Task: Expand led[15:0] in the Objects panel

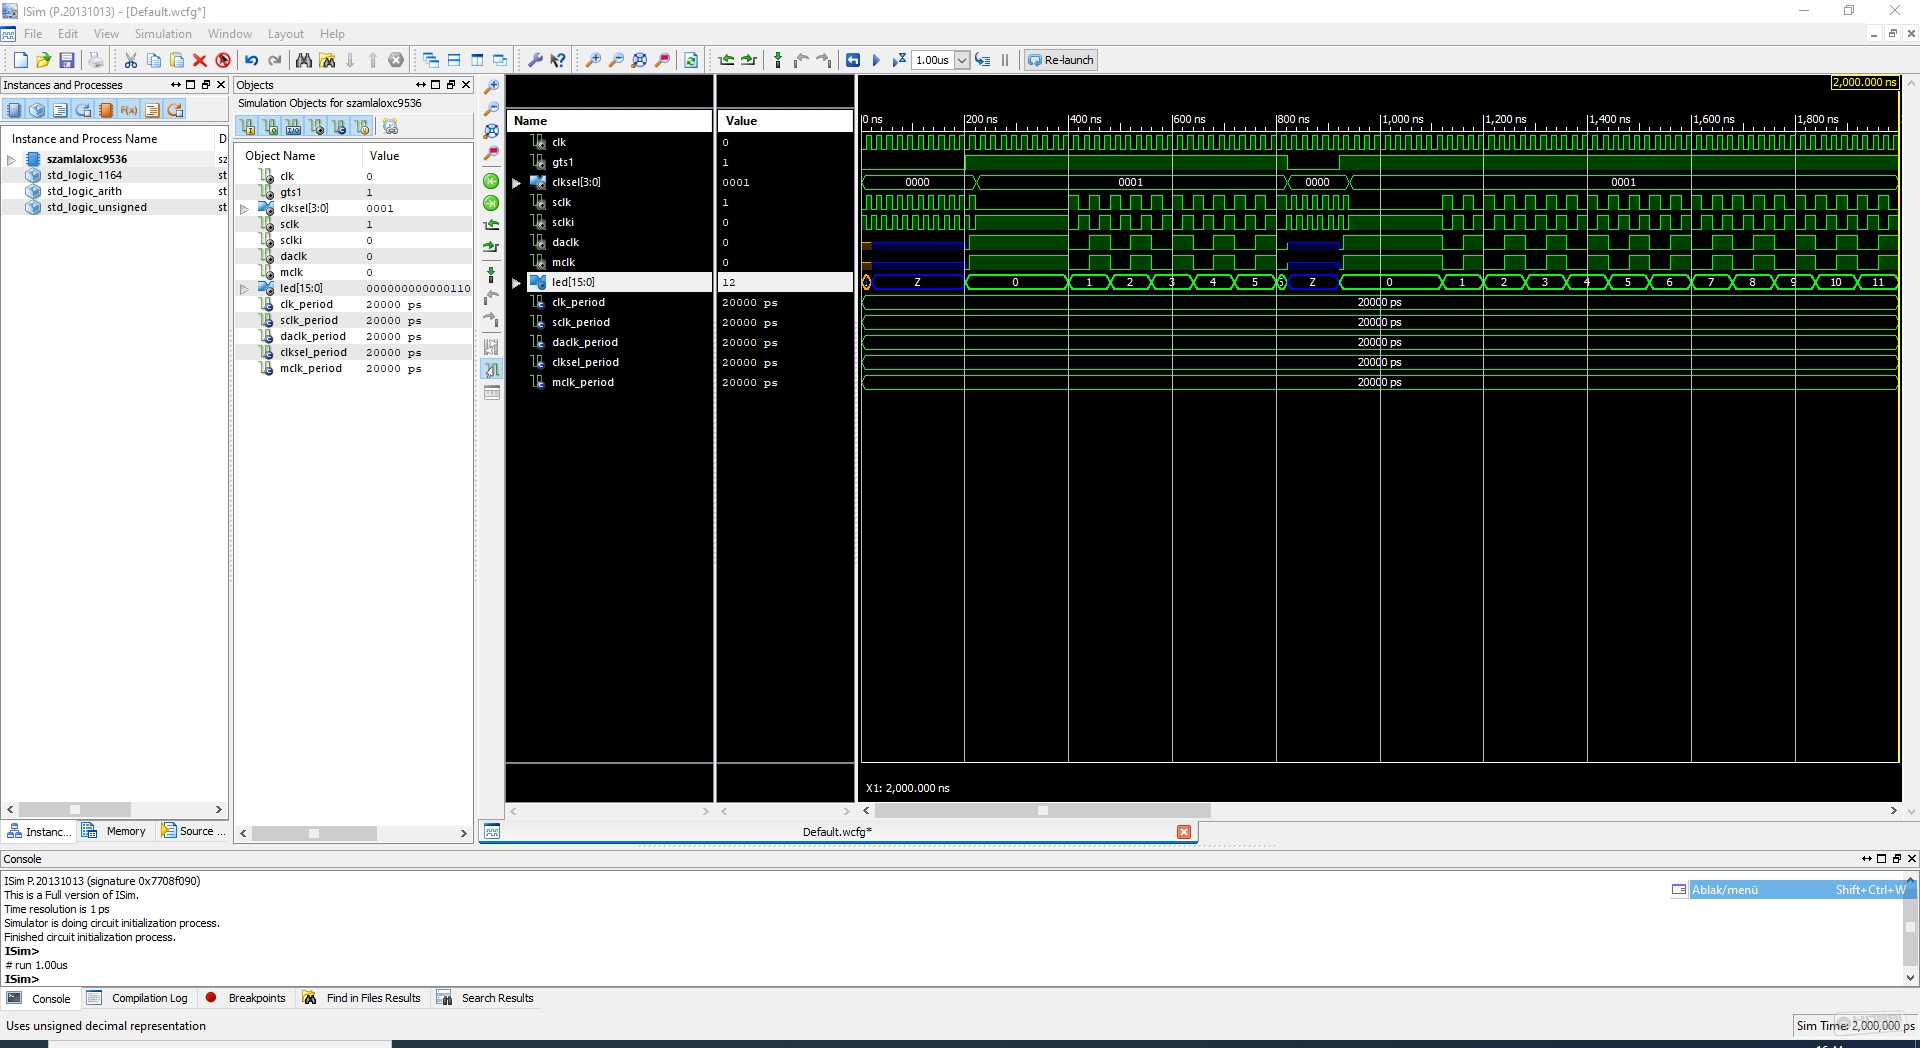Action: click(244, 289)
